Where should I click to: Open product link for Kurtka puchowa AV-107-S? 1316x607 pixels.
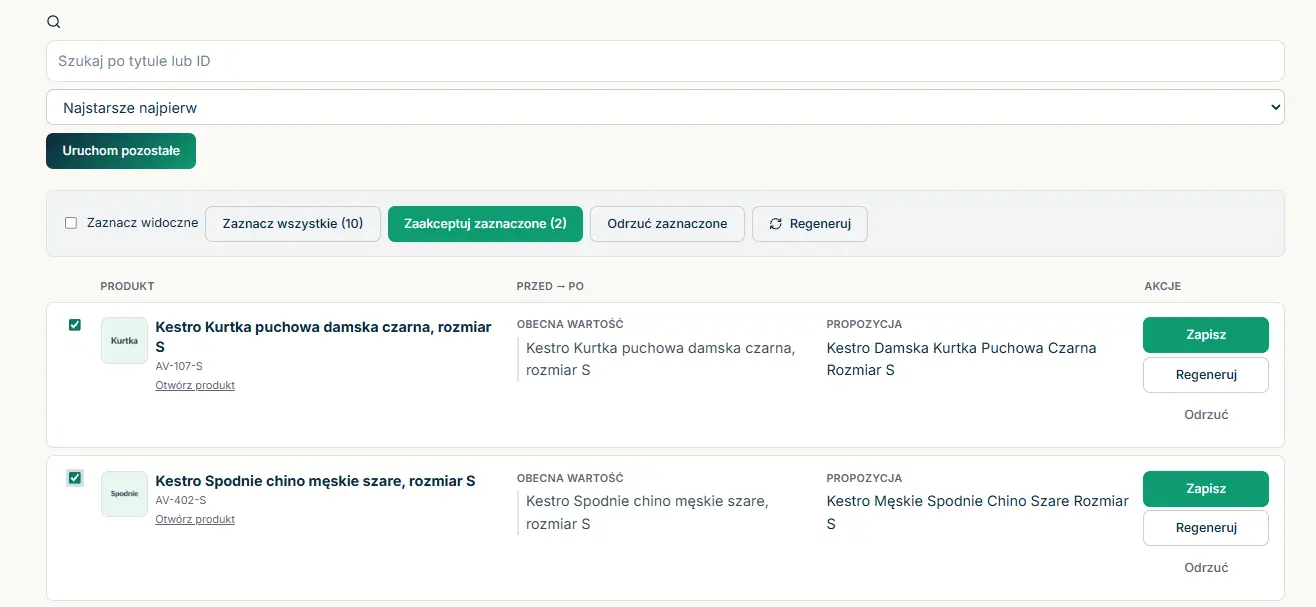[x=195, y=385]
